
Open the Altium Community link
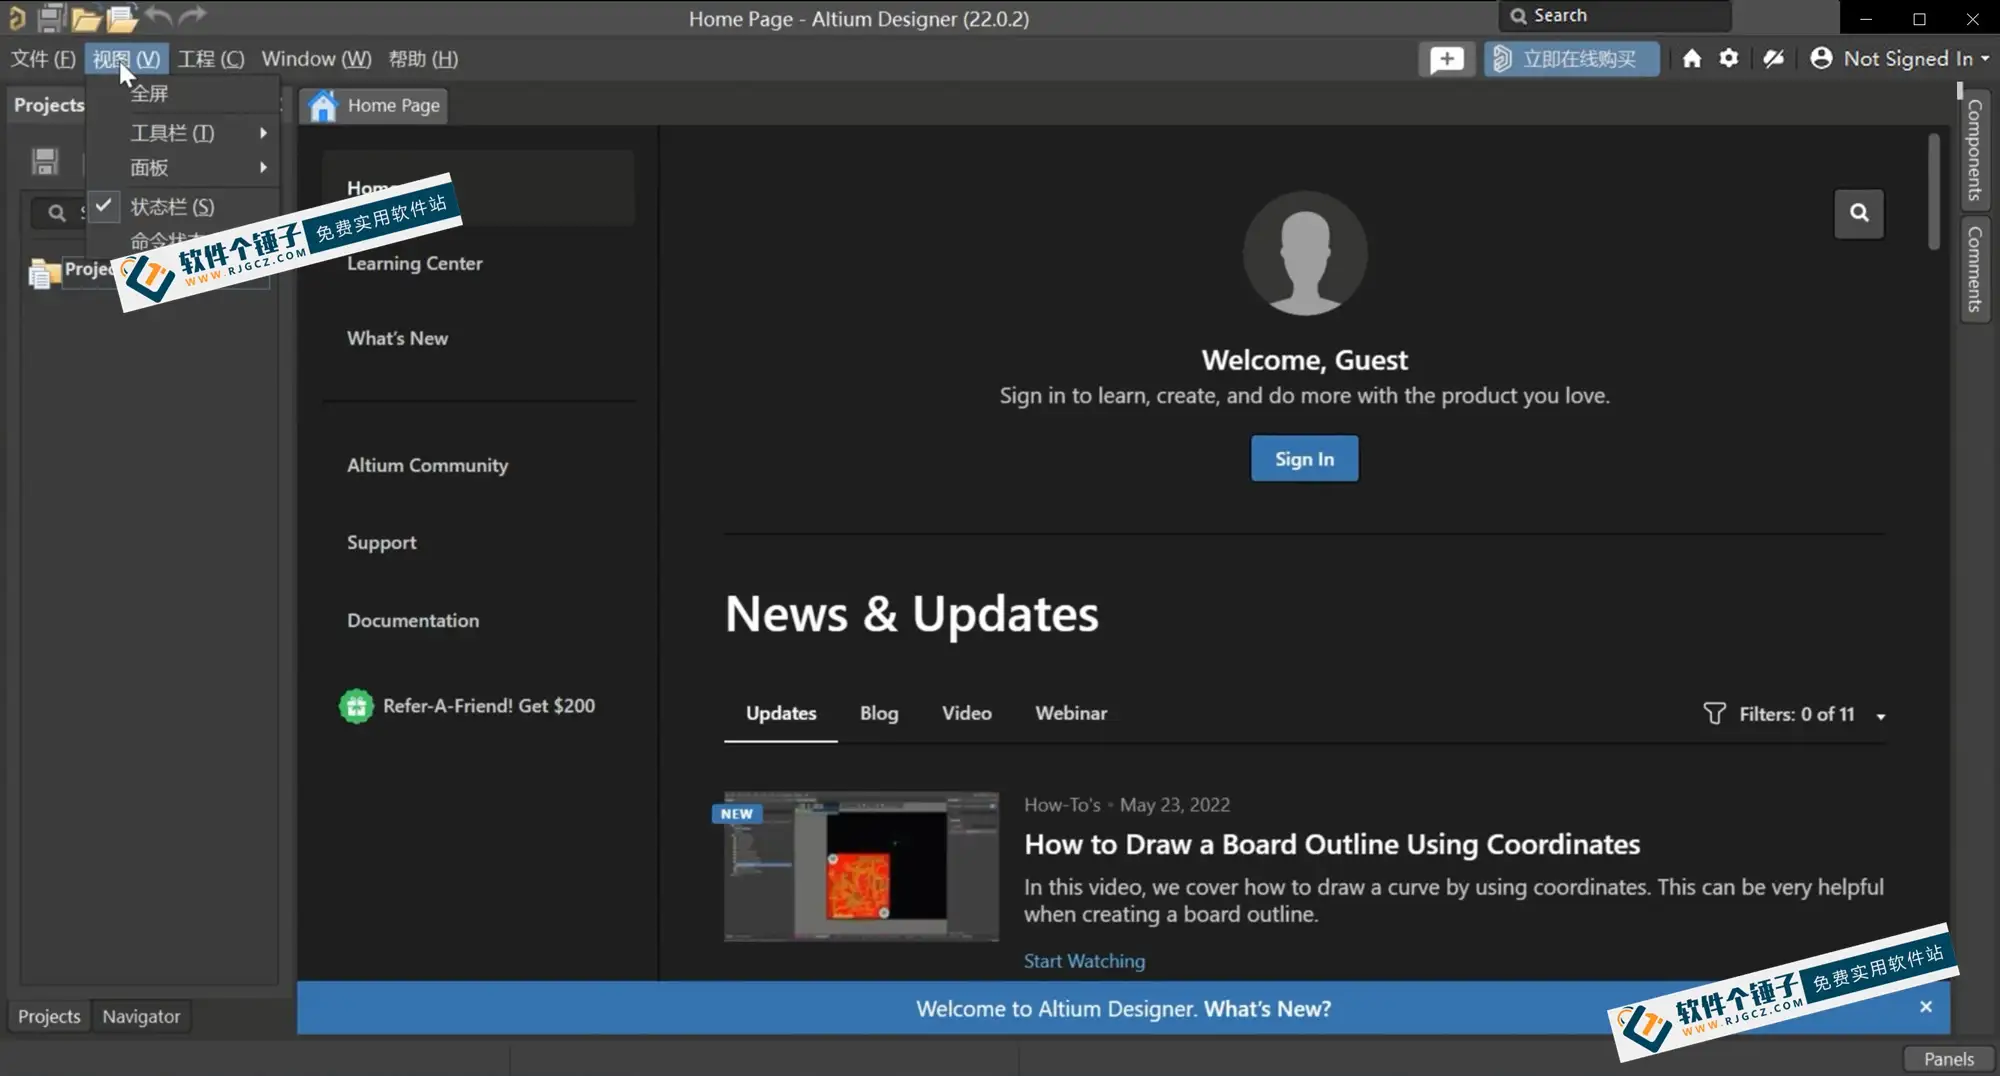pos(427,465)
